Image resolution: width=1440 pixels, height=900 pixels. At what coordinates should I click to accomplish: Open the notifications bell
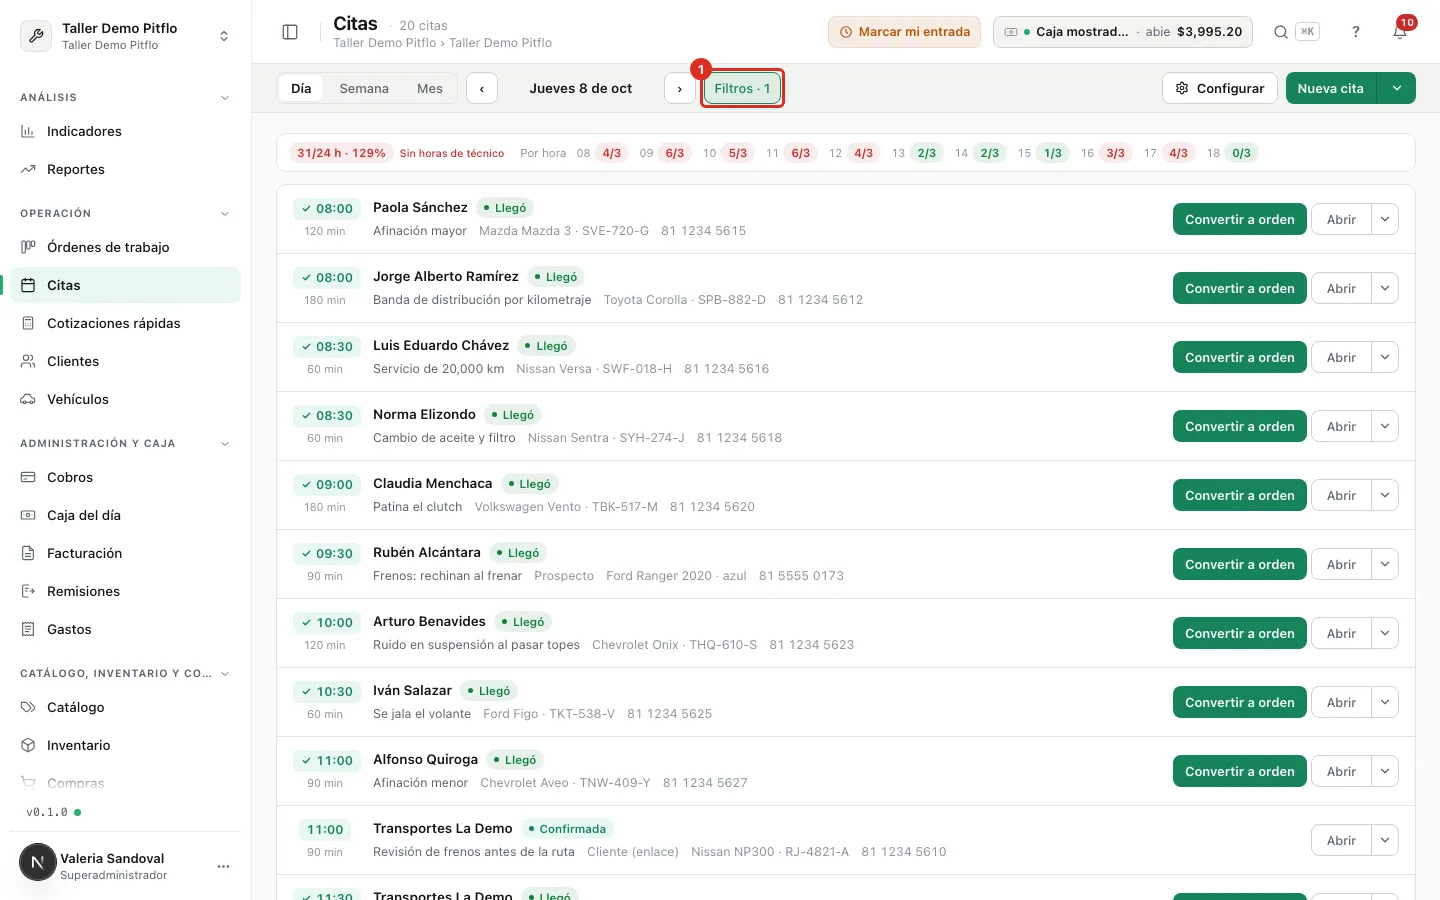[x=1400, y=32]
